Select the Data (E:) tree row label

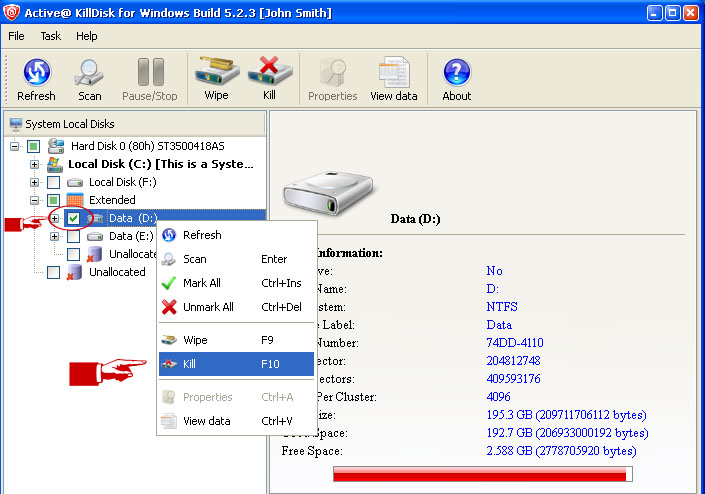131,236
